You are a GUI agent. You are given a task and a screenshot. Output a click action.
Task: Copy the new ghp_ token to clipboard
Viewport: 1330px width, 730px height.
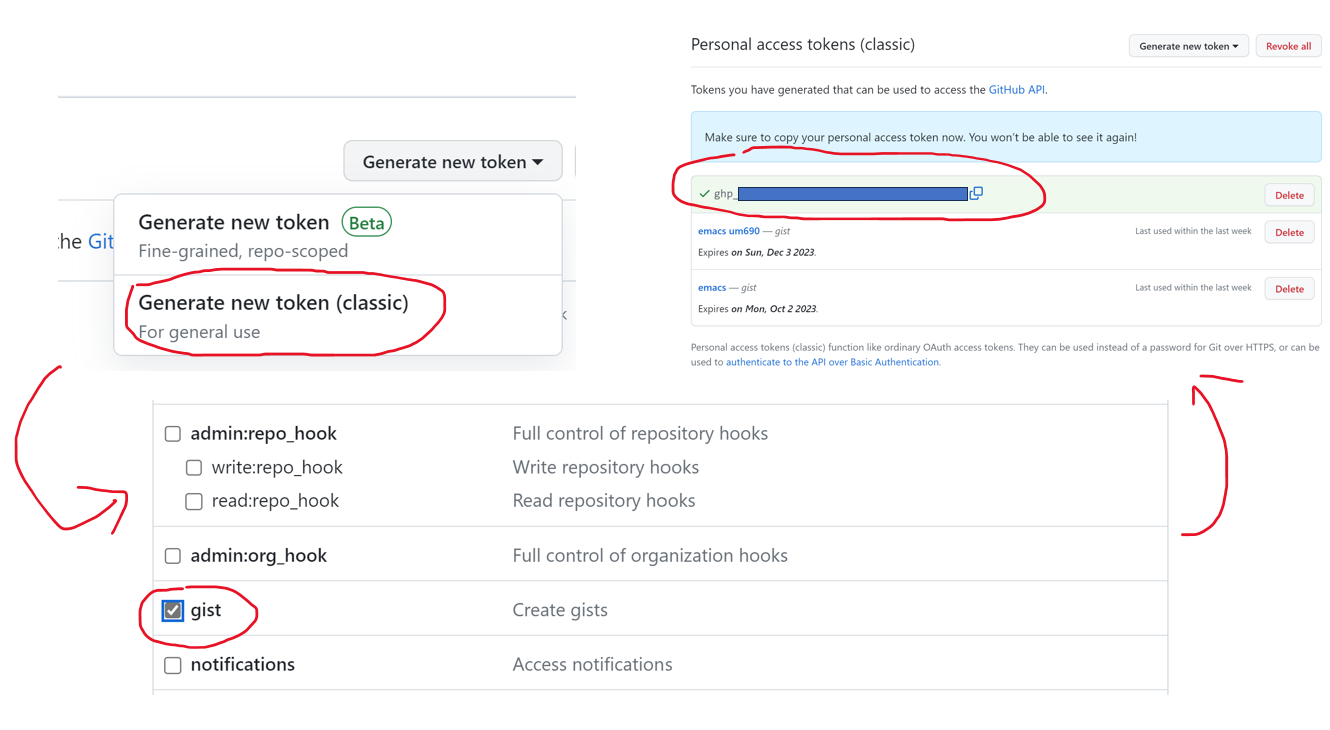coord(976,193)
